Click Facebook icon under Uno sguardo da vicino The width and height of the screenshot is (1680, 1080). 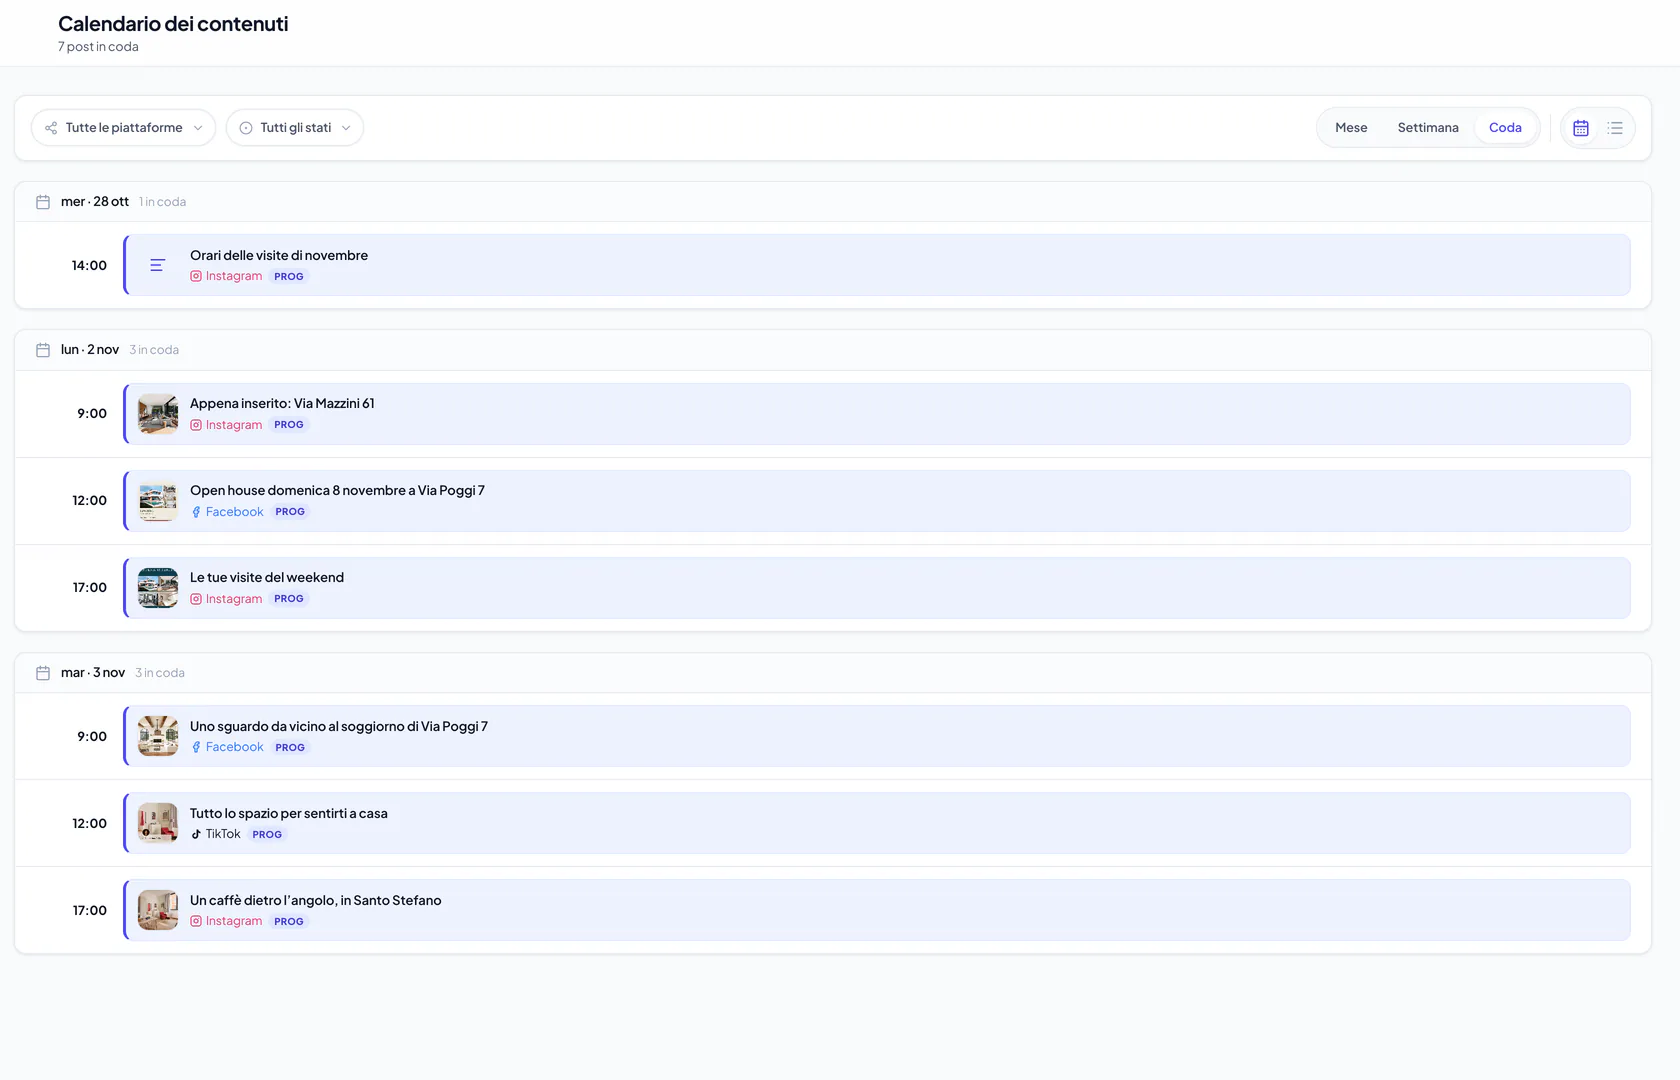196,747
